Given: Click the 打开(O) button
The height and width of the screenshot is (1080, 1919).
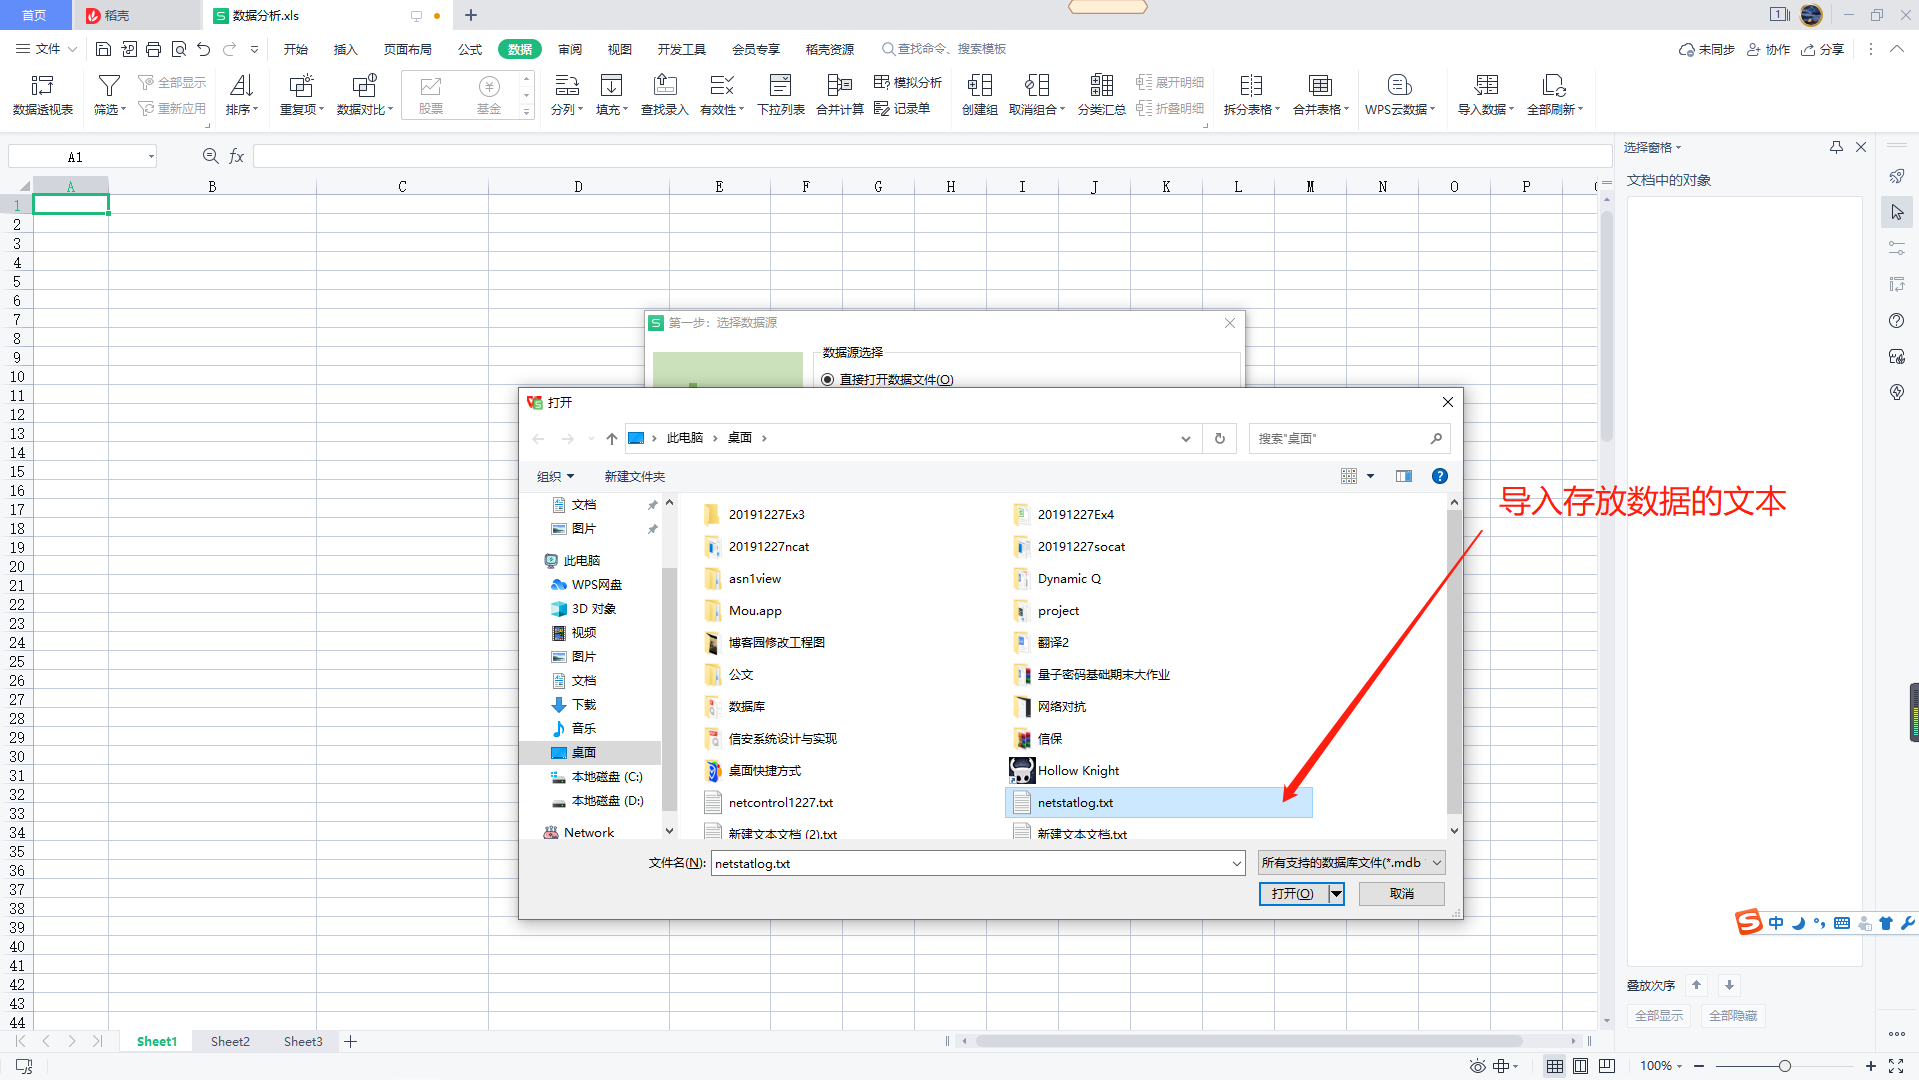Looking at the screenshot, I should point(1293,893).
